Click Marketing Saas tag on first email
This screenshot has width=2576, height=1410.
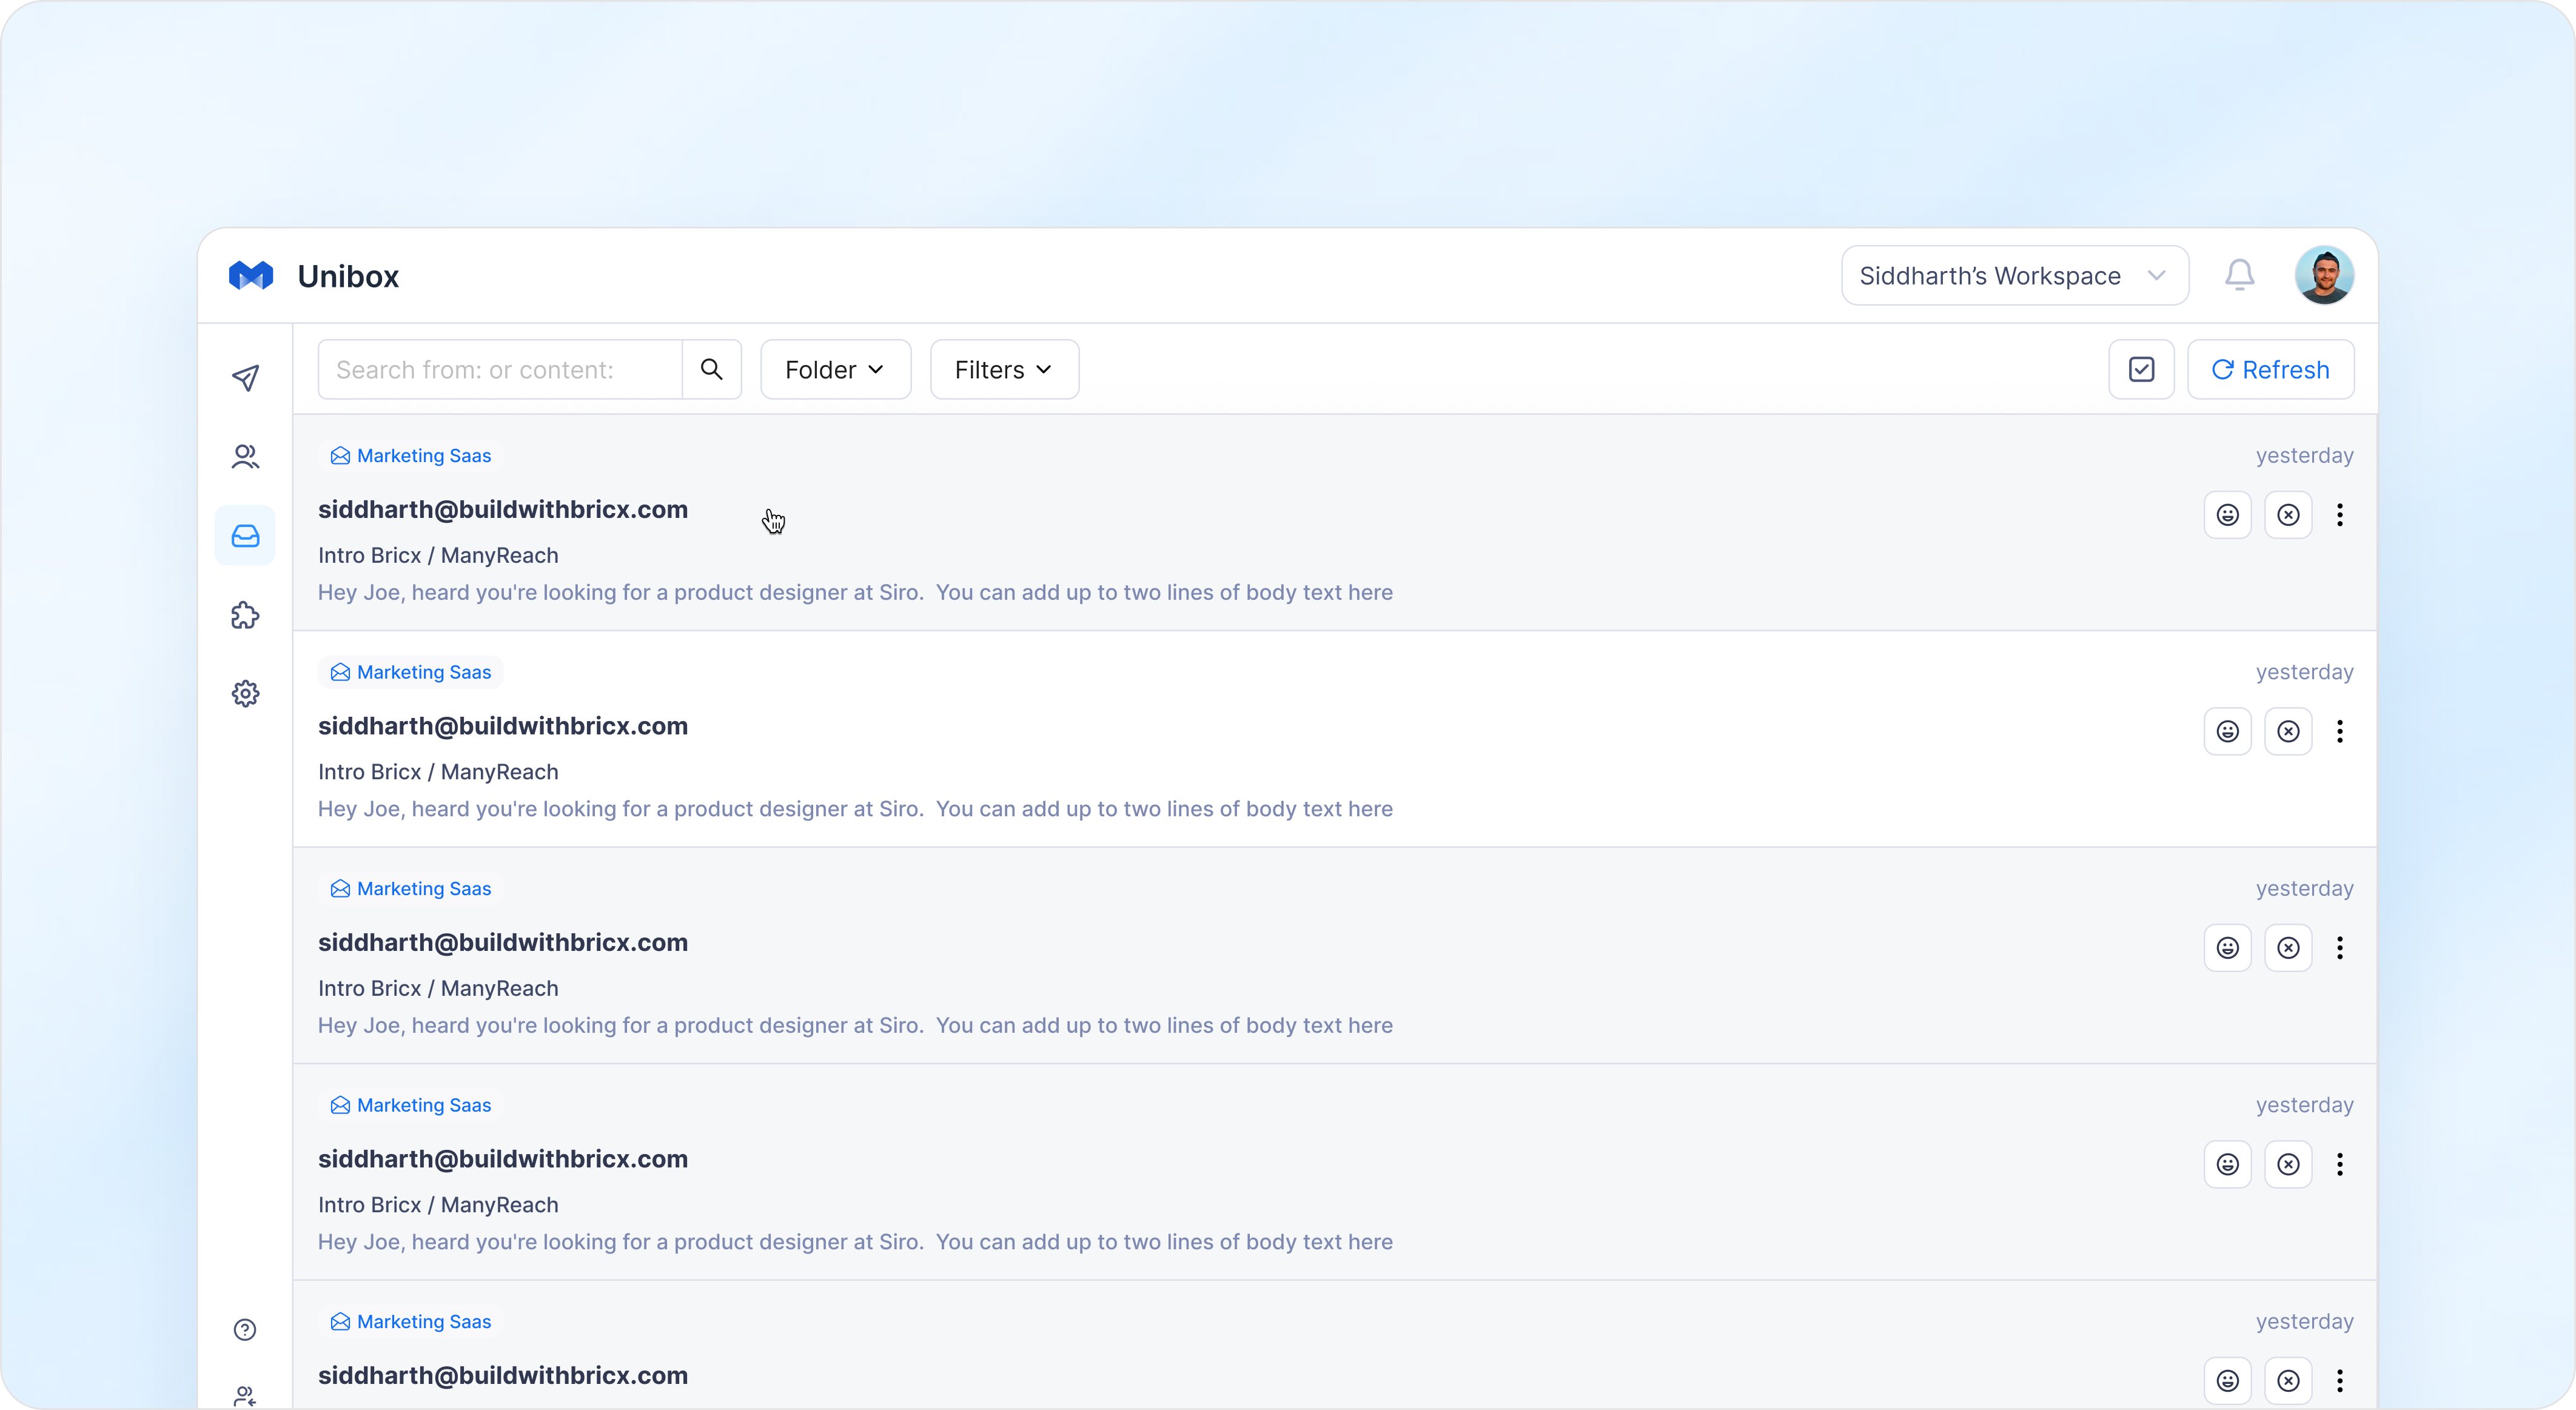(411, 456)
